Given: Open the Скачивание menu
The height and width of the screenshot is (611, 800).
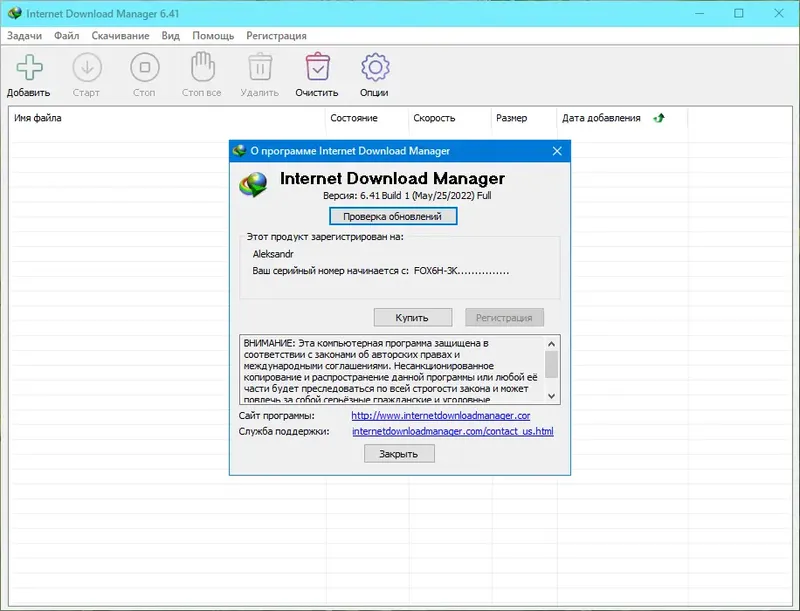Looking at the screenshot, I should click(x=120, y=36).
